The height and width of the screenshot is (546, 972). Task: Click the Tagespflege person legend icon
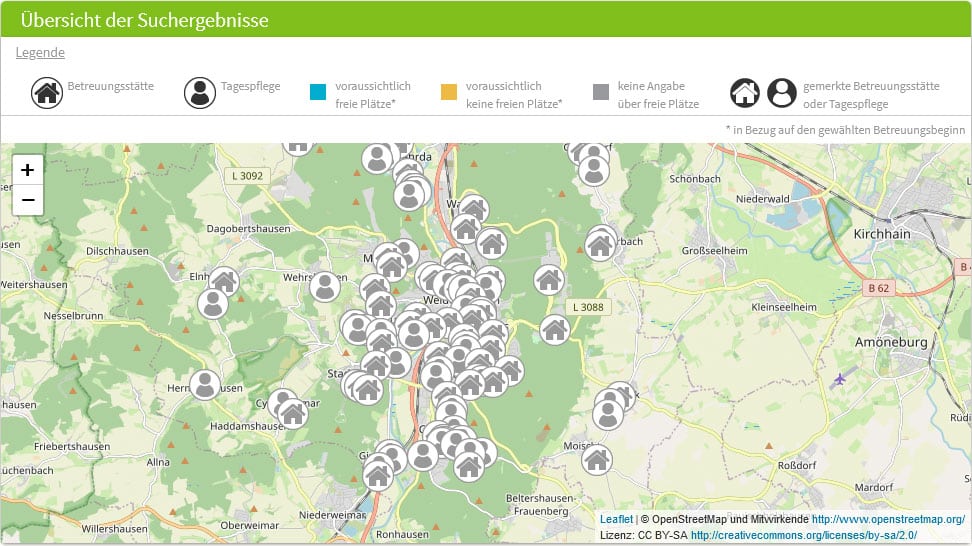coord(200,93)
